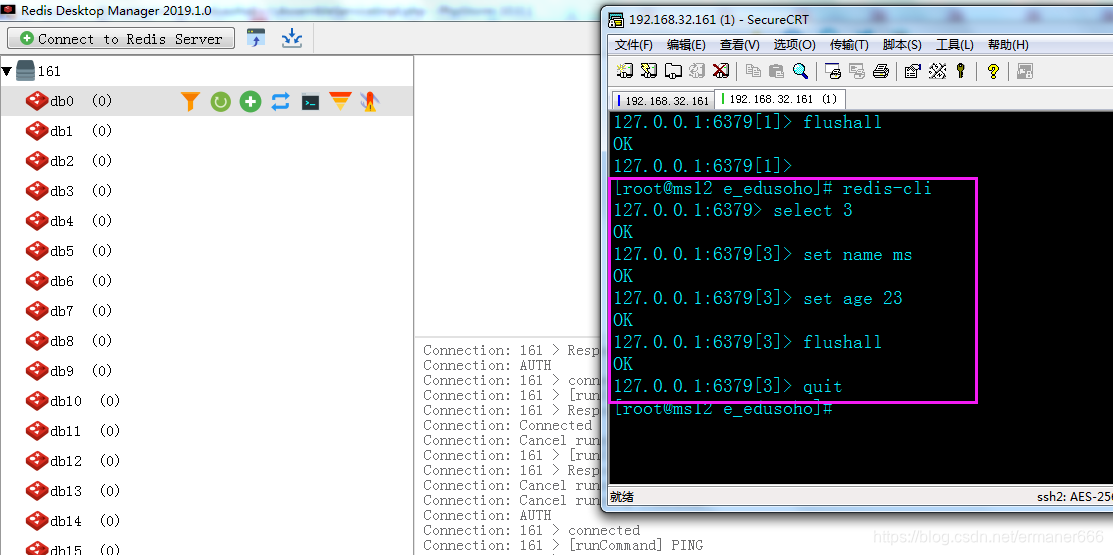
Task: Select db2 in the database tree
Action: coord(62,161)
